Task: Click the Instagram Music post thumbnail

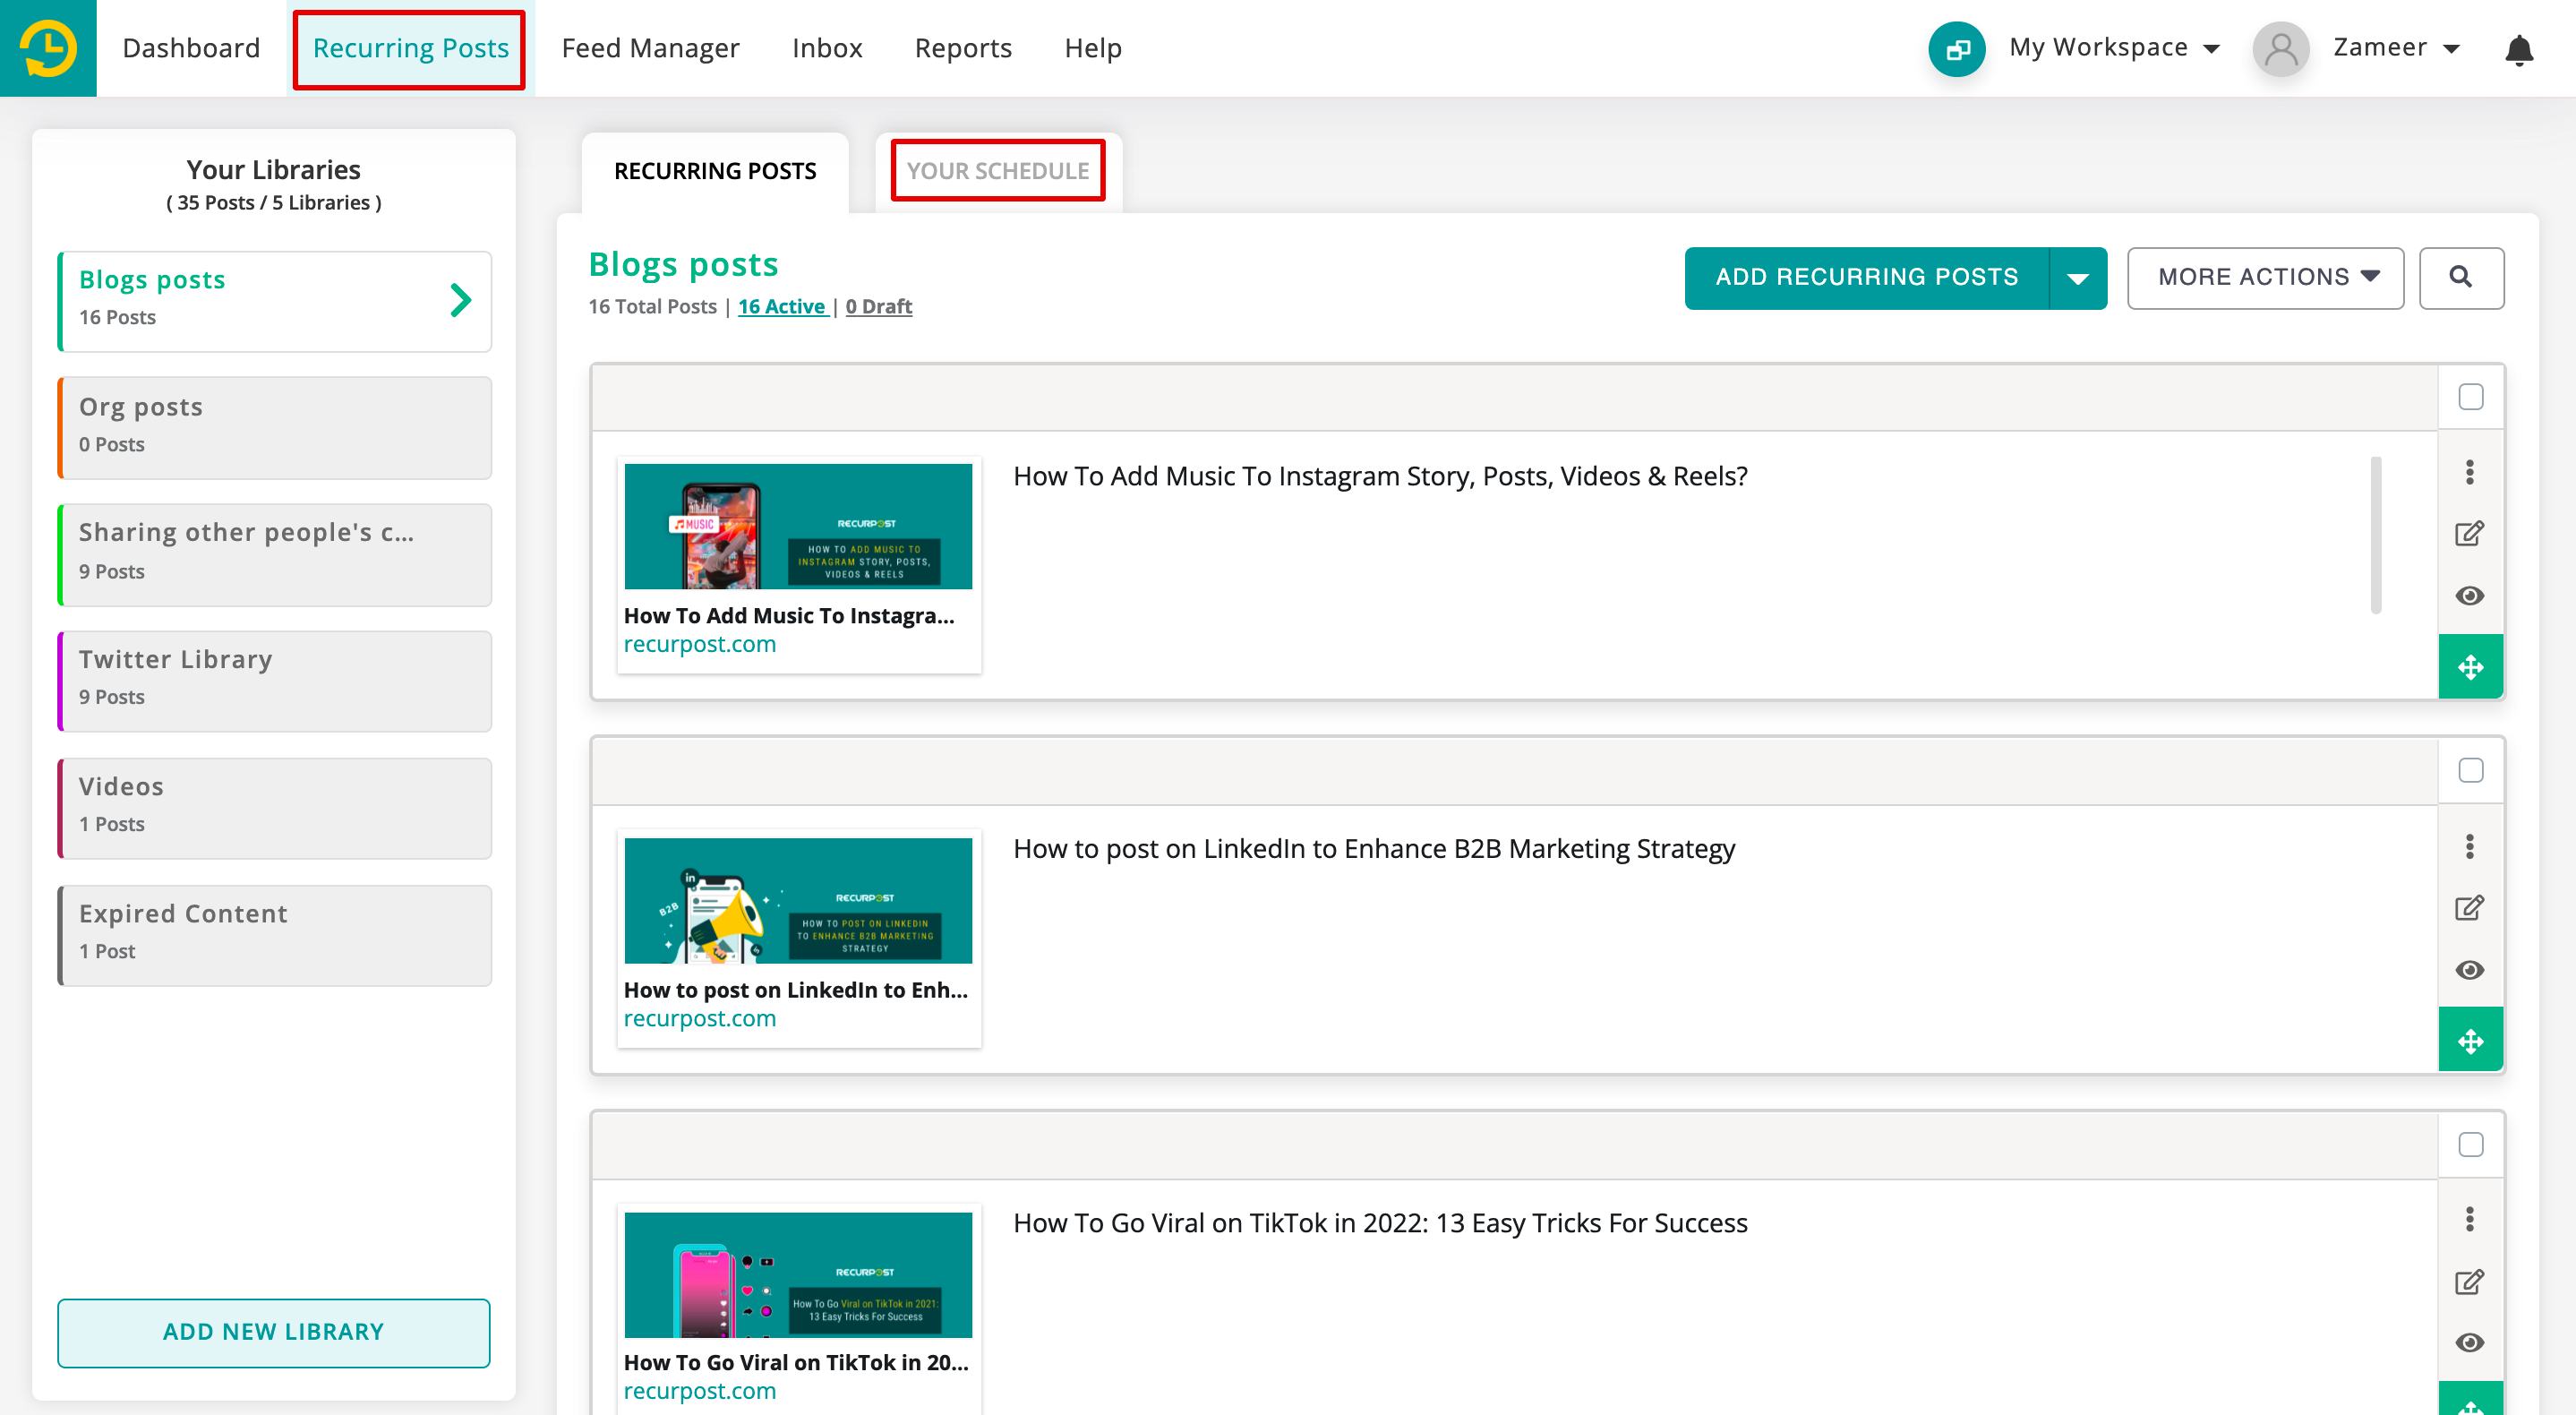Action: pyautogui.click(x=798, y=526)
